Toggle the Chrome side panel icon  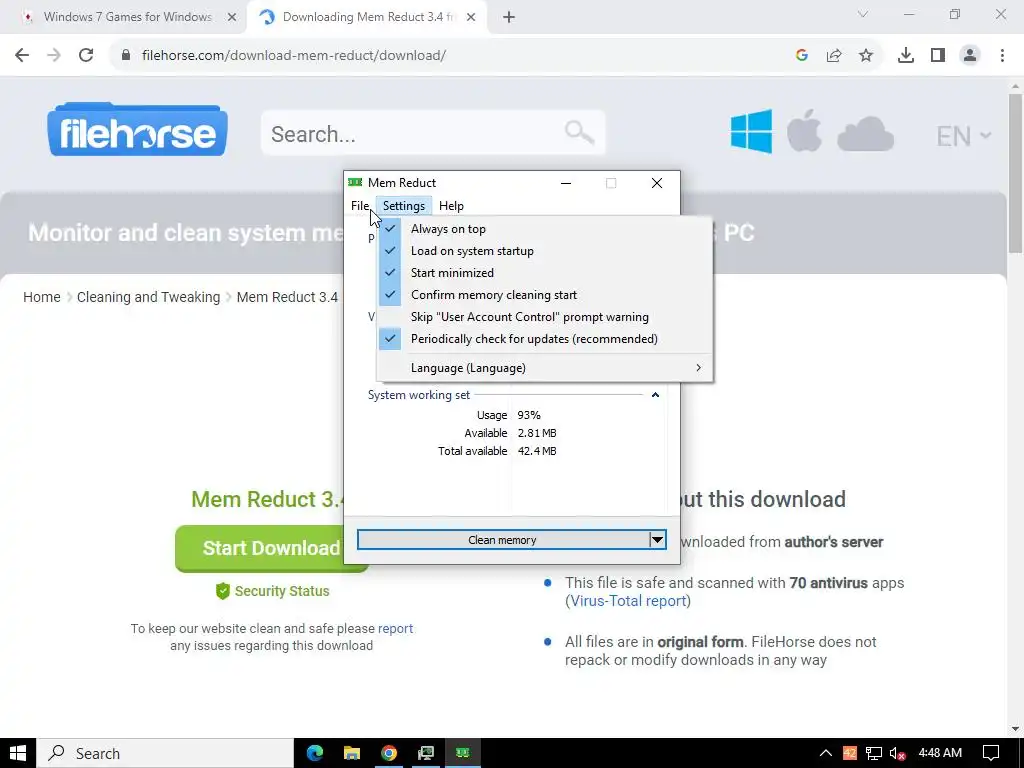(938, 56)
